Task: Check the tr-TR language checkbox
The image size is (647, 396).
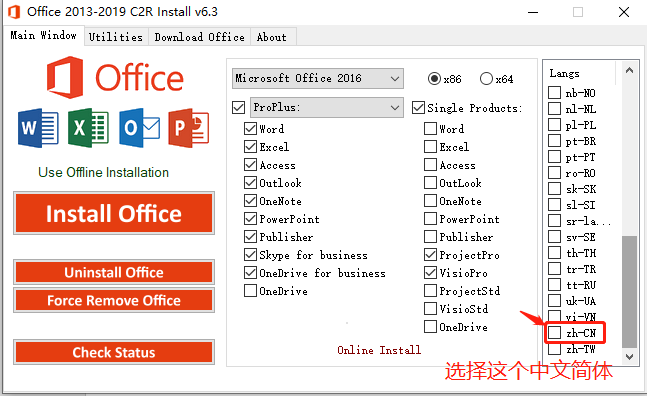Action: coord(555,269)
